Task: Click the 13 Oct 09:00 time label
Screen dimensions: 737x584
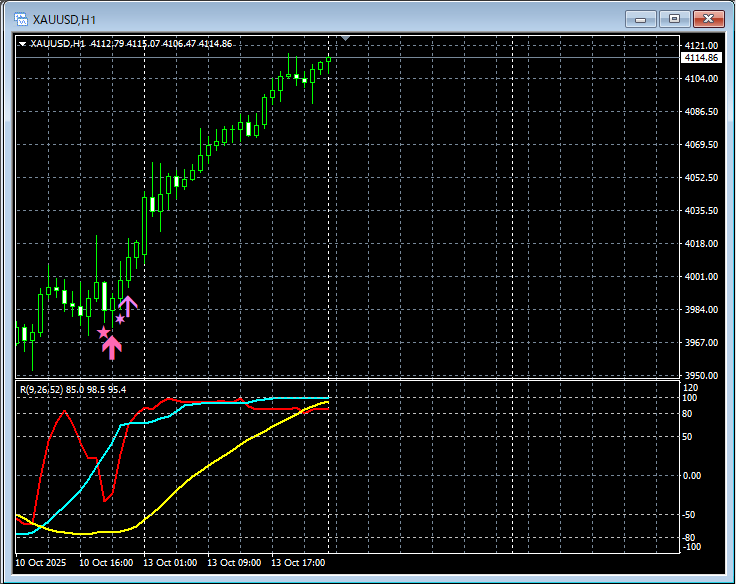Action: tap(234, 562)
